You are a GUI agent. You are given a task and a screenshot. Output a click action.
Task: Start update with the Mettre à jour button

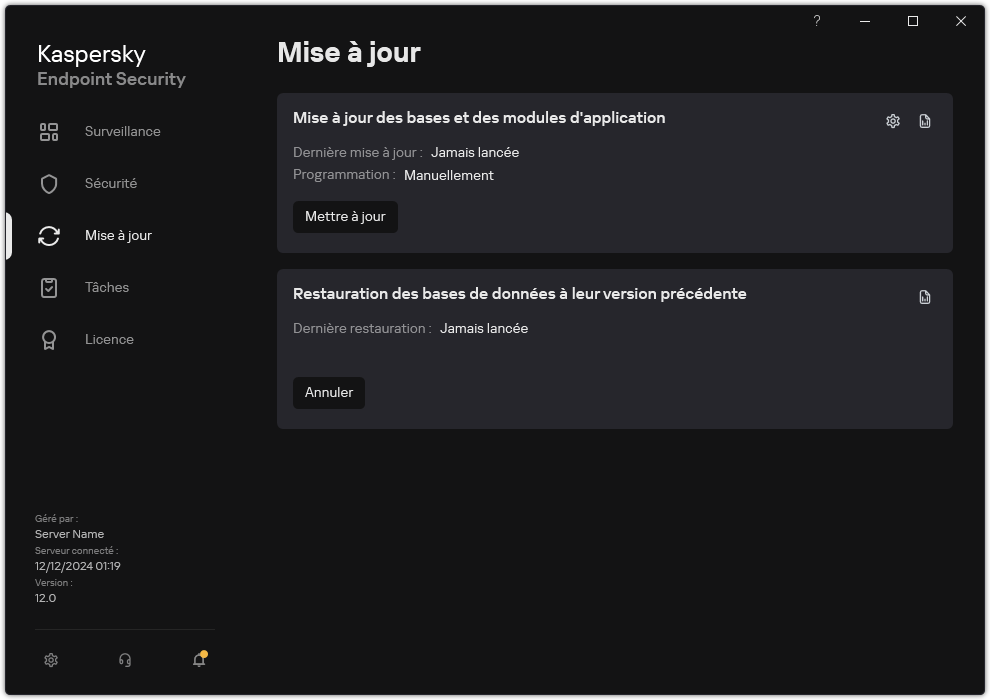tap(345, 216)
